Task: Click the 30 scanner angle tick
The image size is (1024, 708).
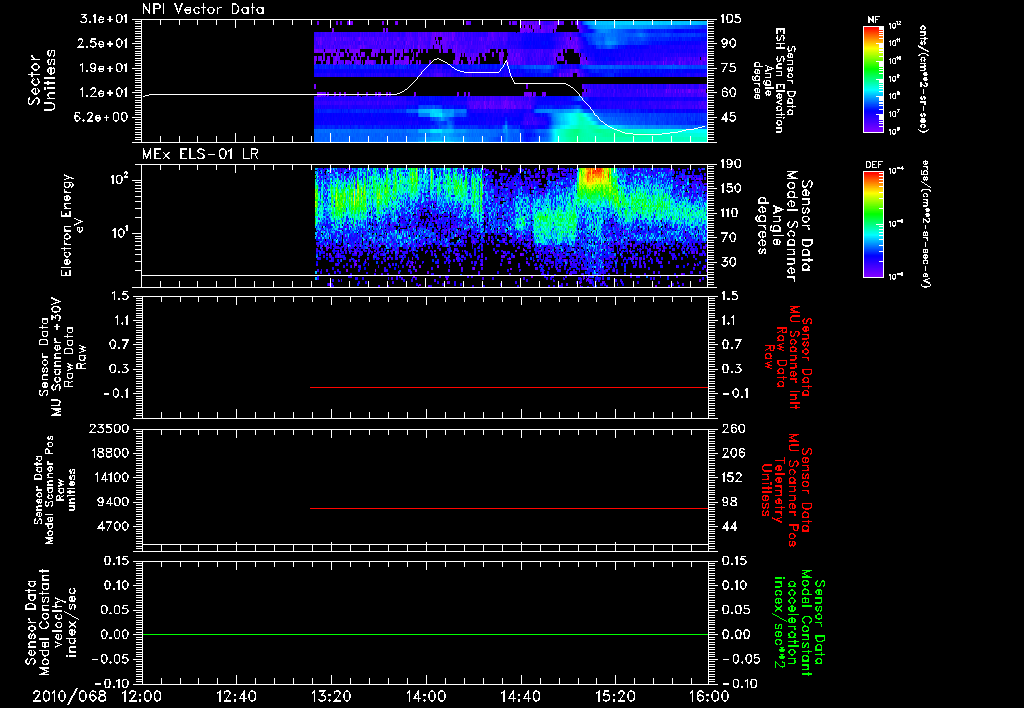Action: coord(728,262)
